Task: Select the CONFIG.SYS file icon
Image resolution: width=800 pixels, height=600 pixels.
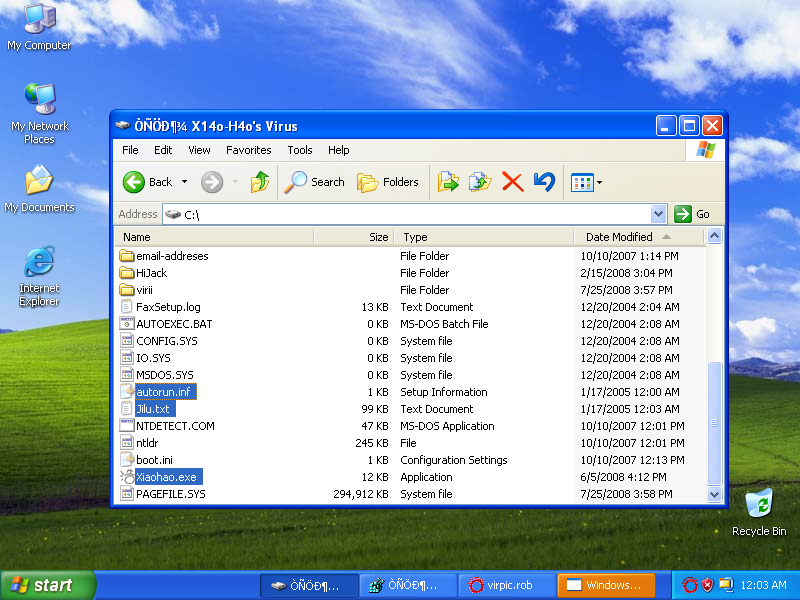Action: [x=127, y=341]
